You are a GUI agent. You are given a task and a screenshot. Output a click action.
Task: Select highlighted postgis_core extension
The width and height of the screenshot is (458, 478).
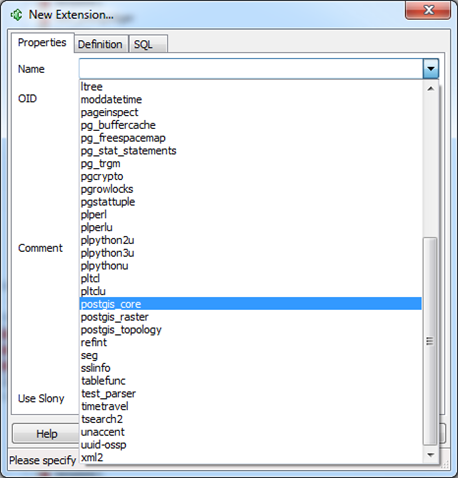(x=251, y=304)
